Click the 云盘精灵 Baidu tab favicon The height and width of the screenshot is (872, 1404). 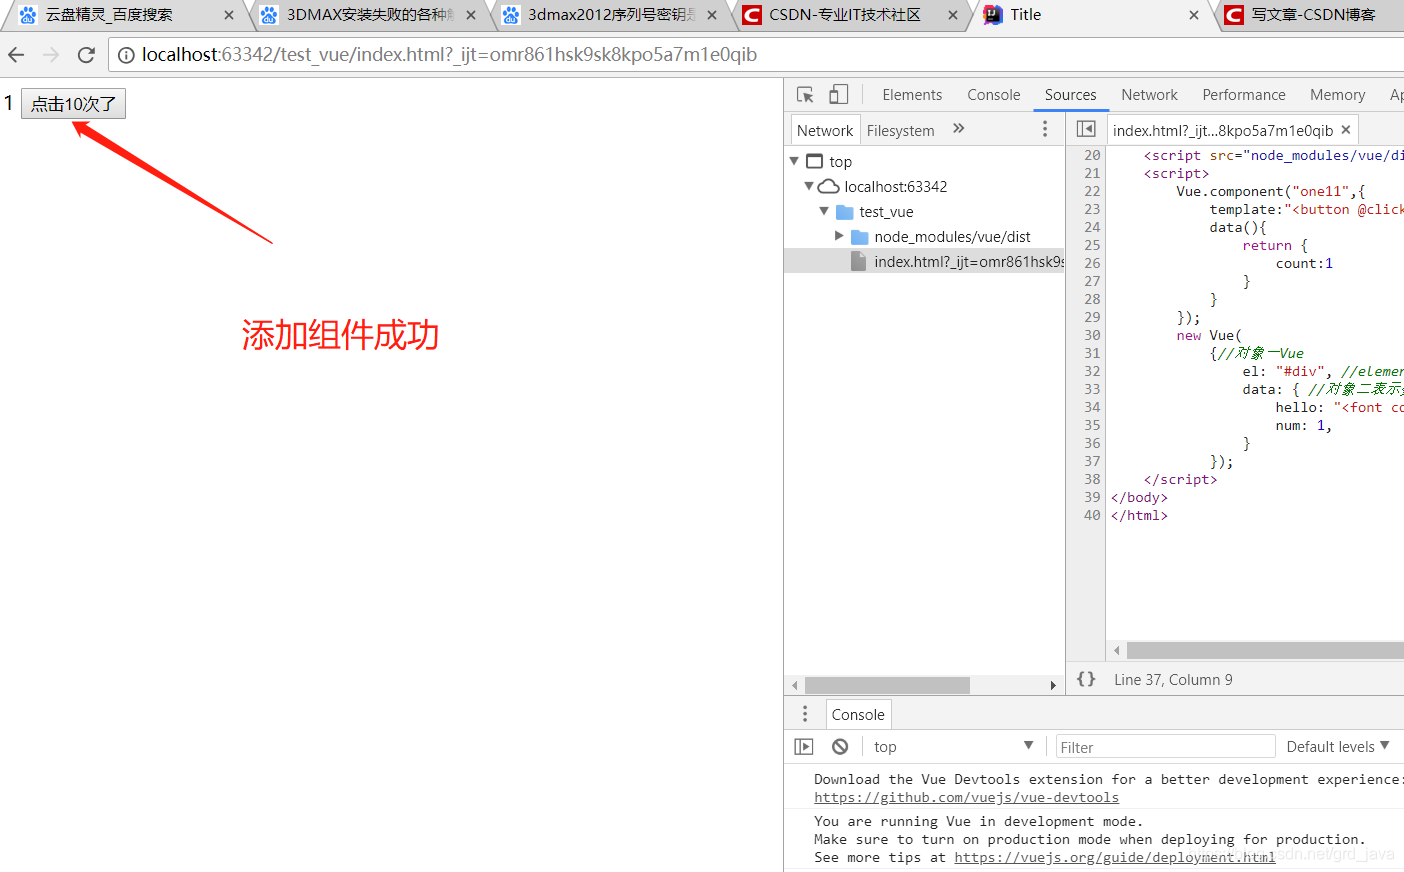28,15
